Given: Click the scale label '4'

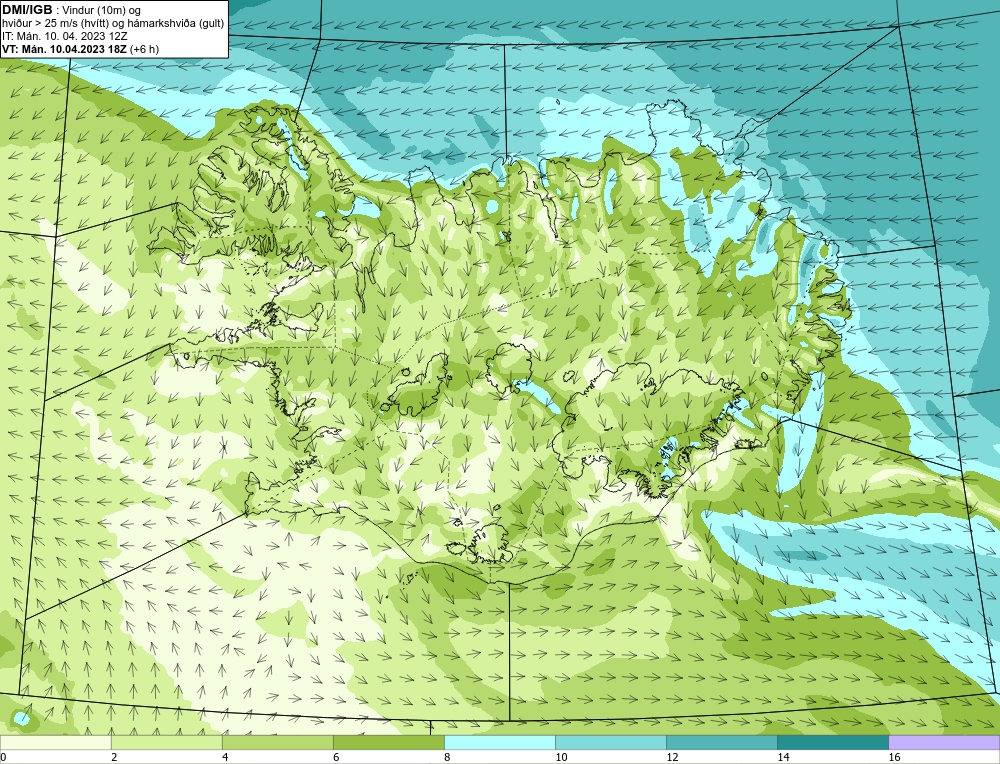Looking at the screenshot, I should tap(225, 757).
